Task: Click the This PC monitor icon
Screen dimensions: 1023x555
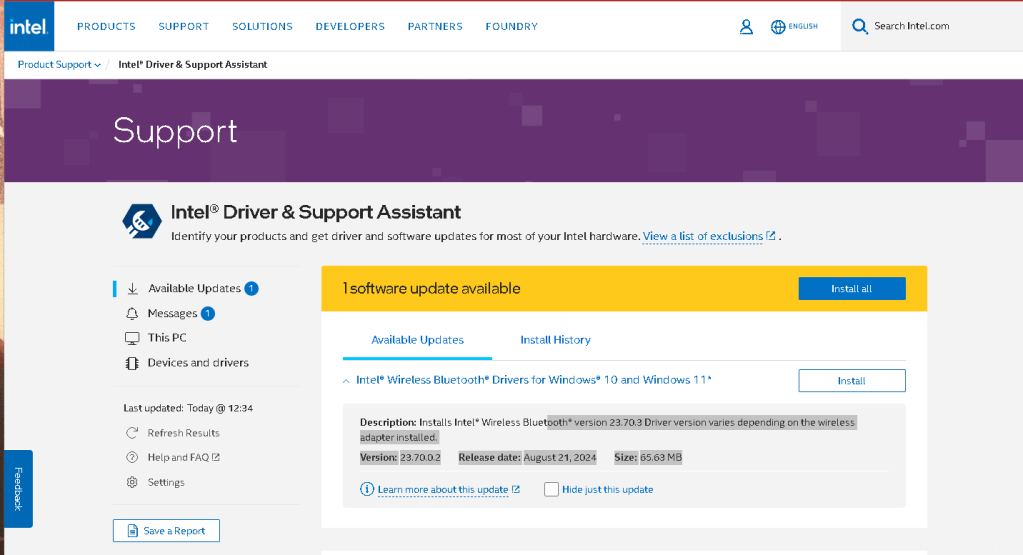Action: [x=132, y=338]
